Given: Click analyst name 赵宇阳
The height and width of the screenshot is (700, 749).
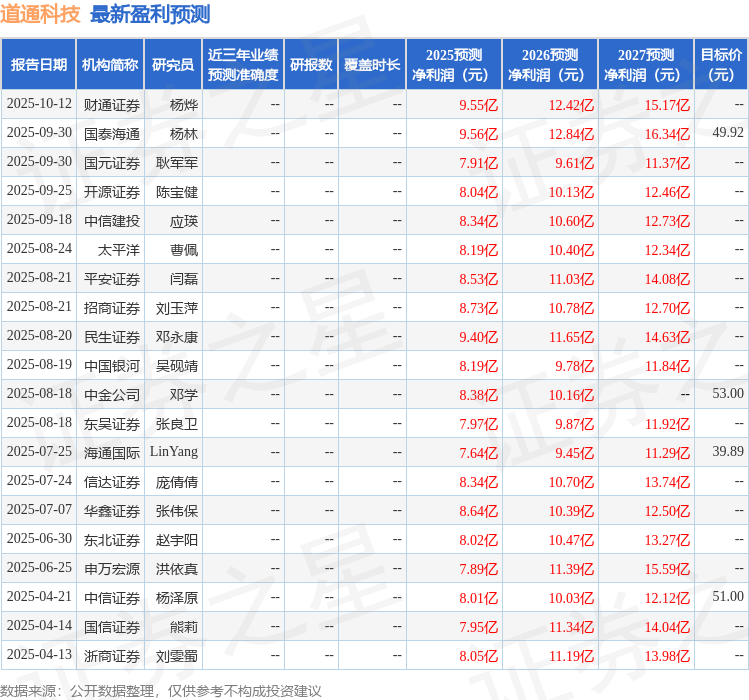Looking at the screenshot, I should pyautogui.click(x=177, y=540).
